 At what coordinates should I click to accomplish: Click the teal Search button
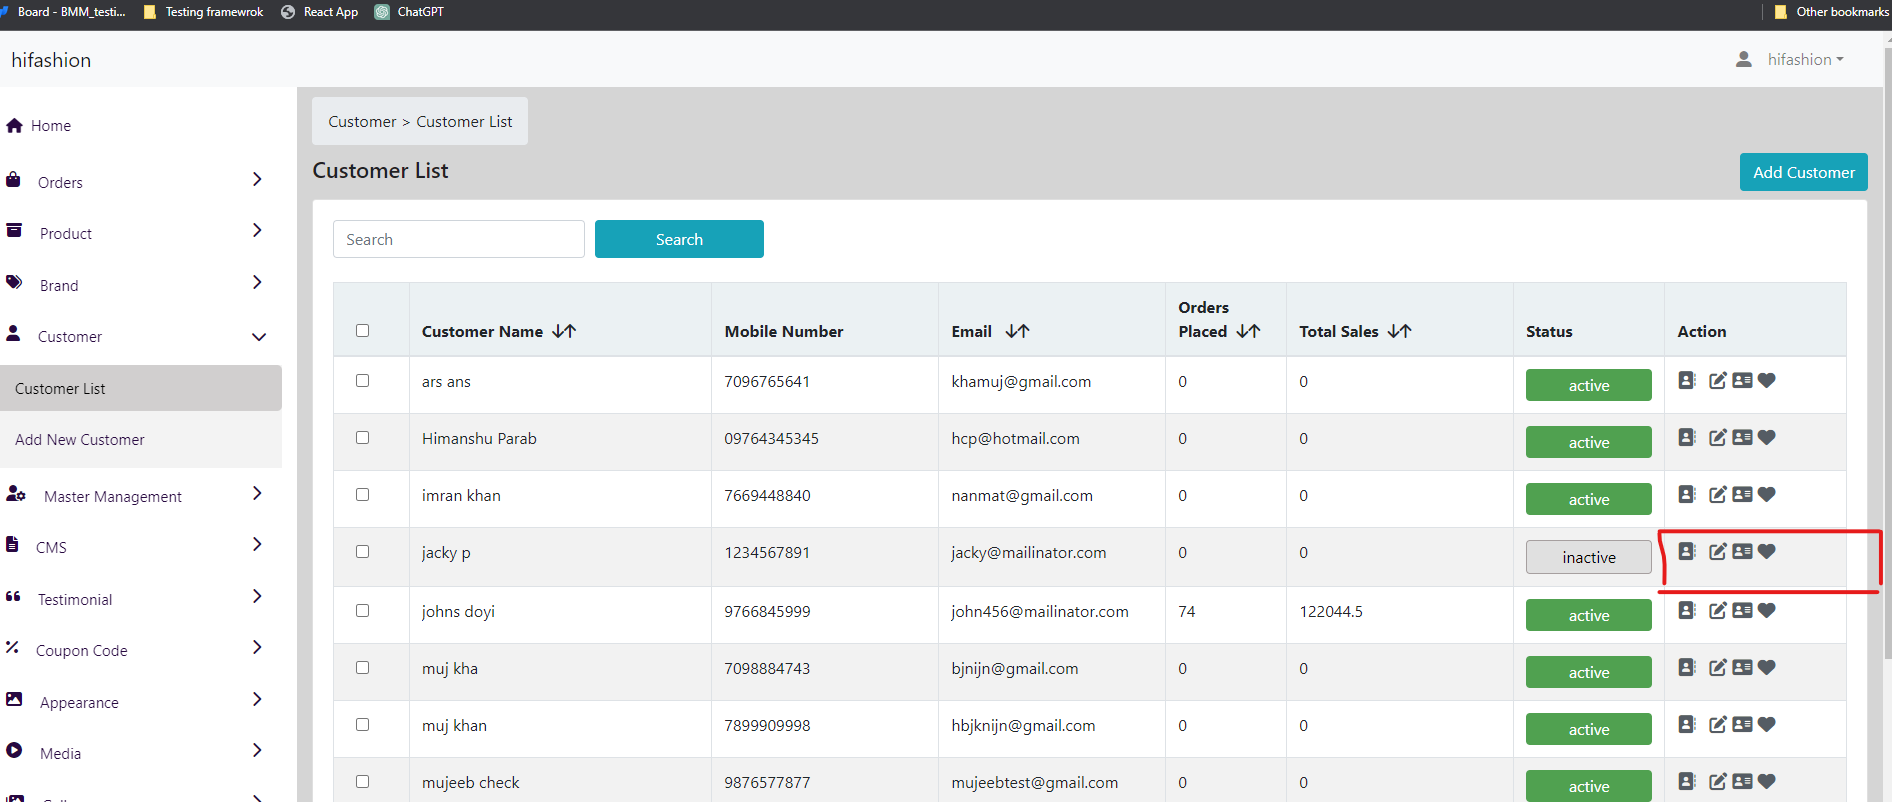(x=679, y=239)
